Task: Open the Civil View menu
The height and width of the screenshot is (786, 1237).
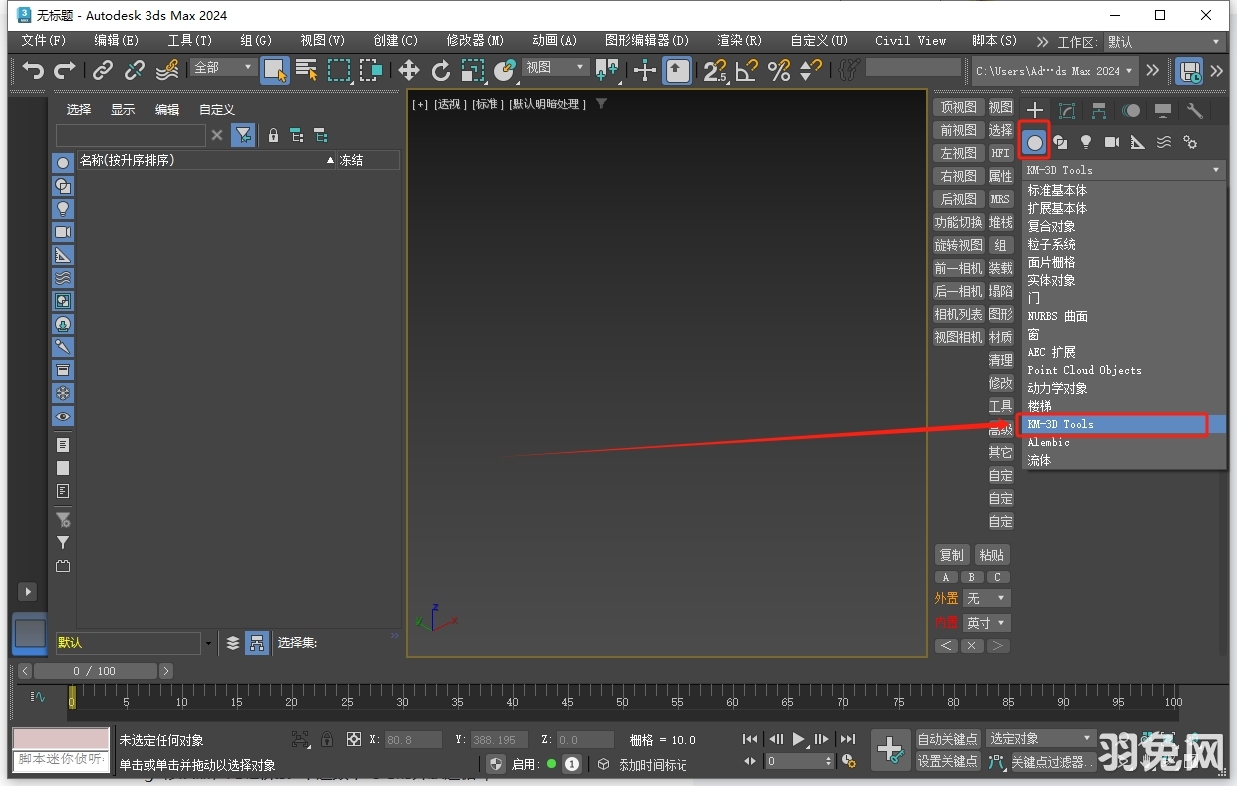Action: point(908,41)
